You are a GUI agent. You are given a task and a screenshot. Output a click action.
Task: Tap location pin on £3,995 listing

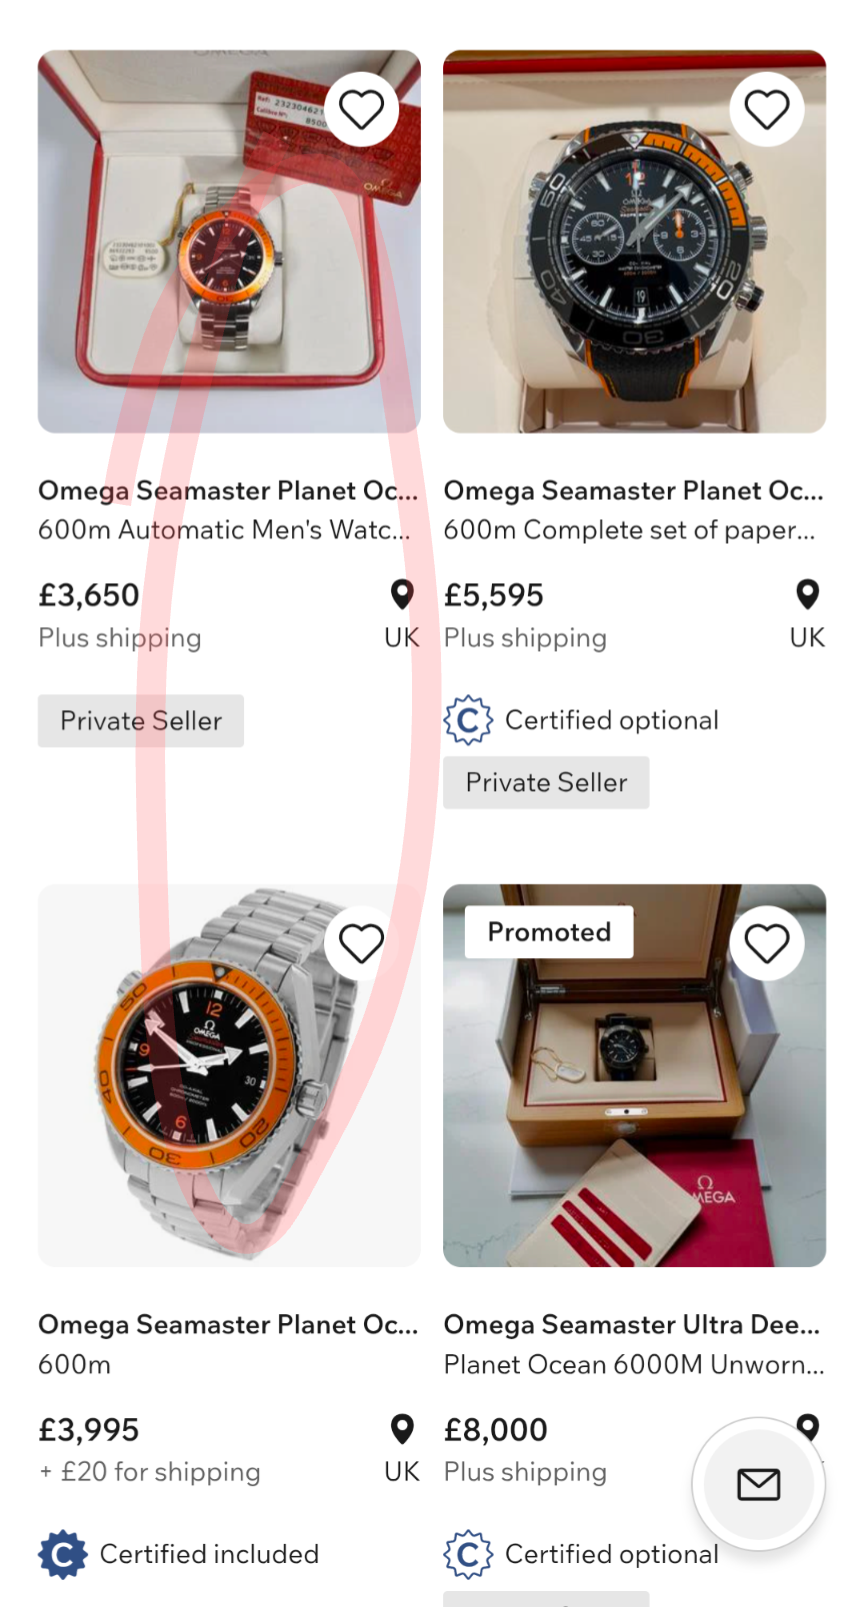tap(402, 1429)
